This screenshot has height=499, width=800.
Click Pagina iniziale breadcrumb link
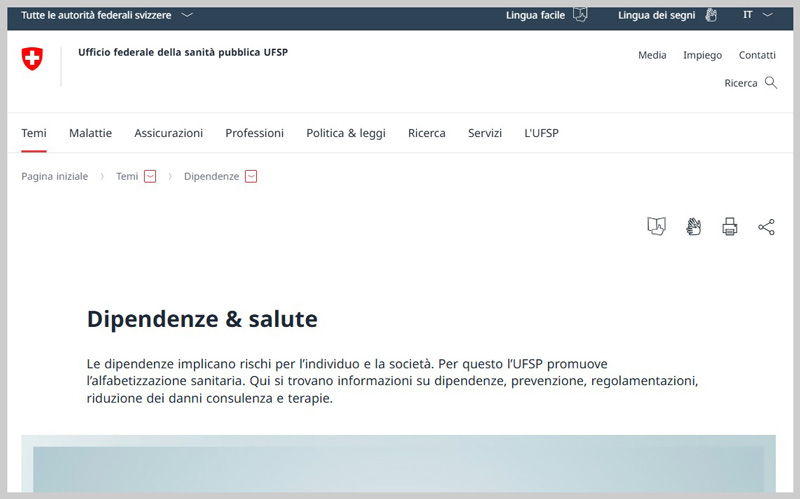(55, 176)
